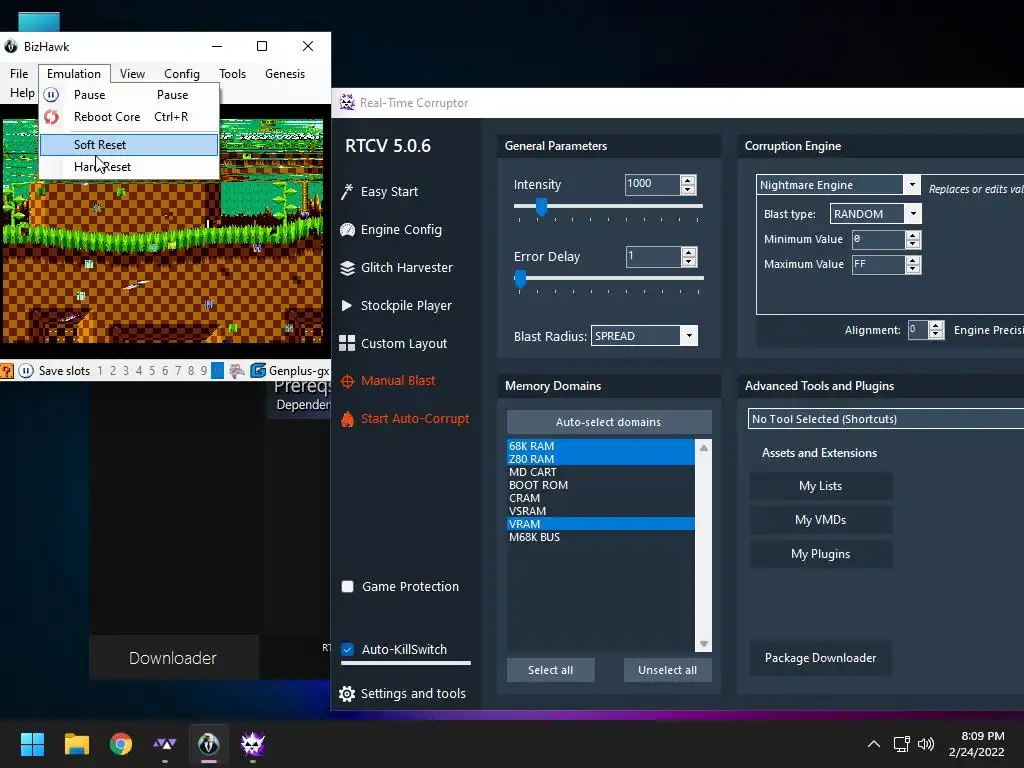Select save slot 1 in BizHawk
Viewport: 1024px width, 768px height.
(x=100, y=371)
